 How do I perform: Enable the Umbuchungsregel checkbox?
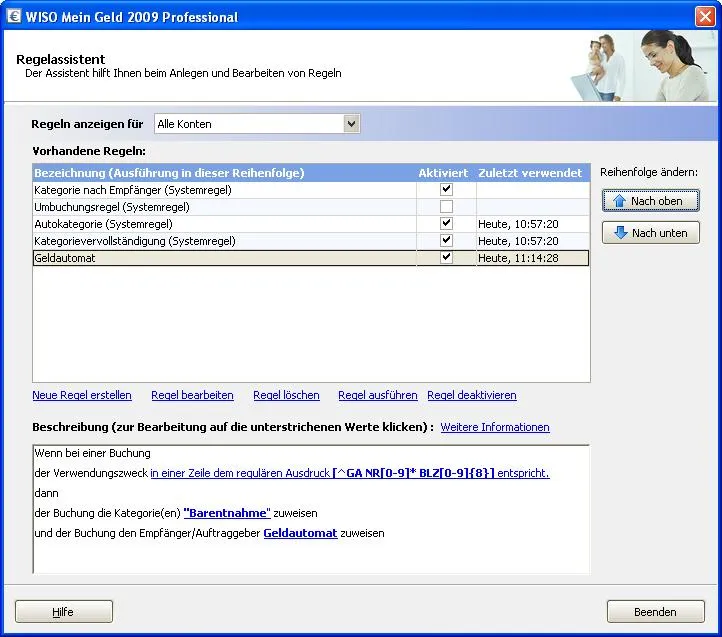[446, 206]
